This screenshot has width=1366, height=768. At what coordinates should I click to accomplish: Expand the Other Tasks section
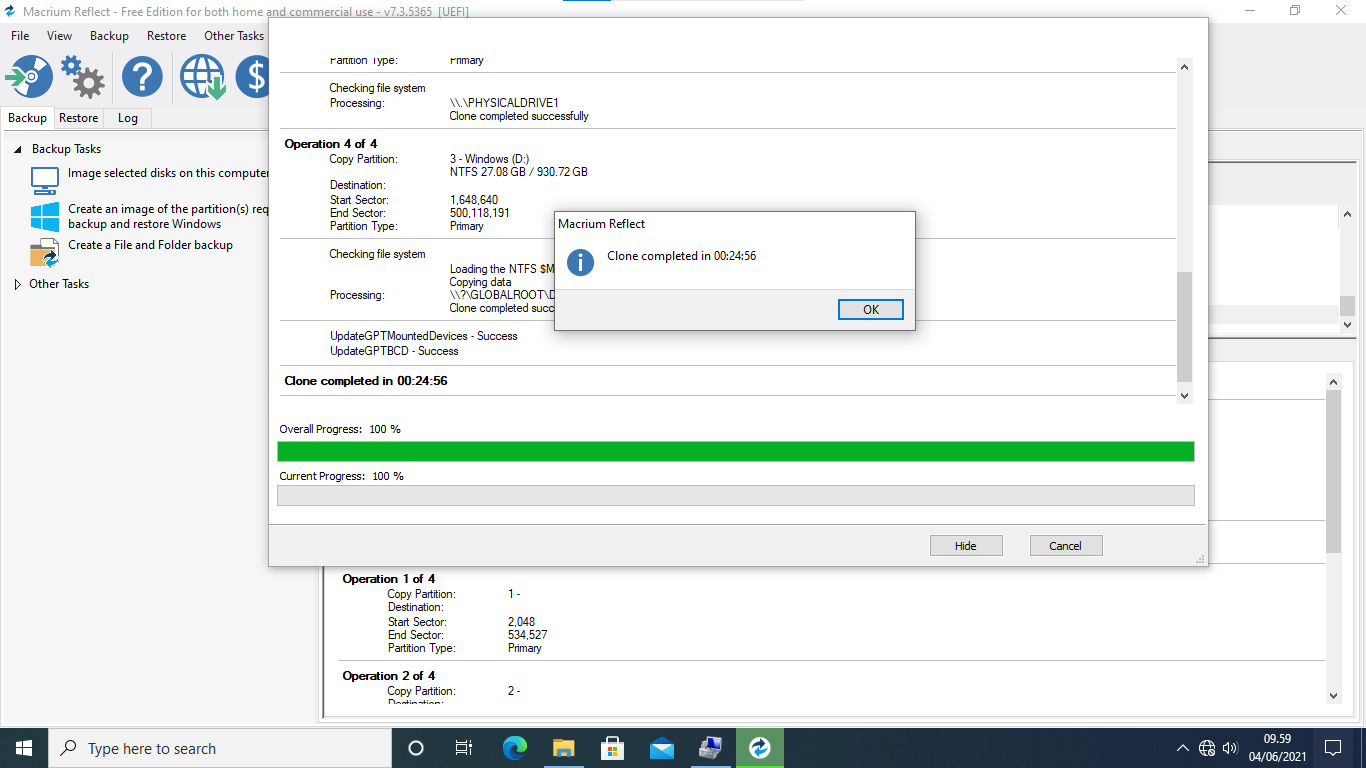click(18, 284)
